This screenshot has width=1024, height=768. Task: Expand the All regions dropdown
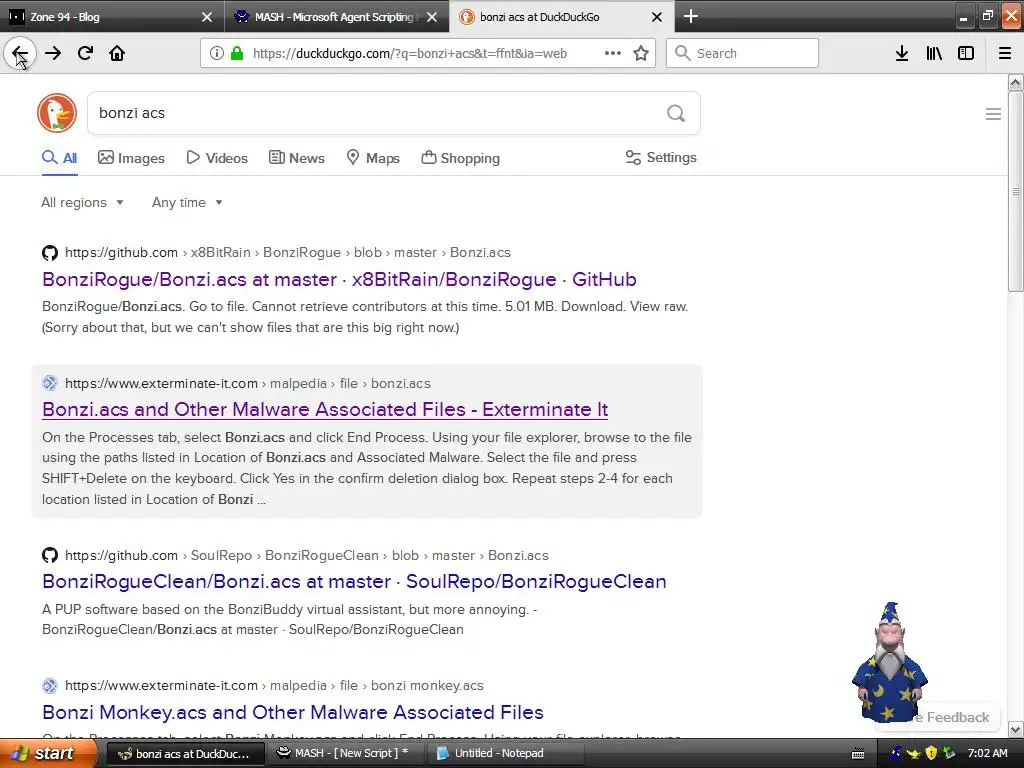coord(82,202)
